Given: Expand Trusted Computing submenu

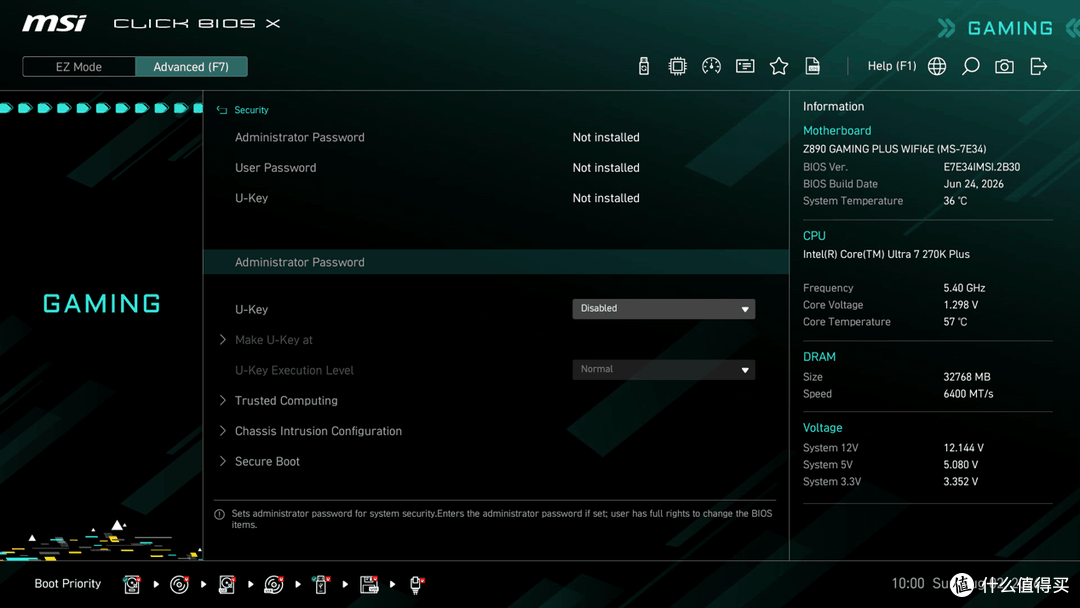Looking at the screenshot, I should (278, 401).
